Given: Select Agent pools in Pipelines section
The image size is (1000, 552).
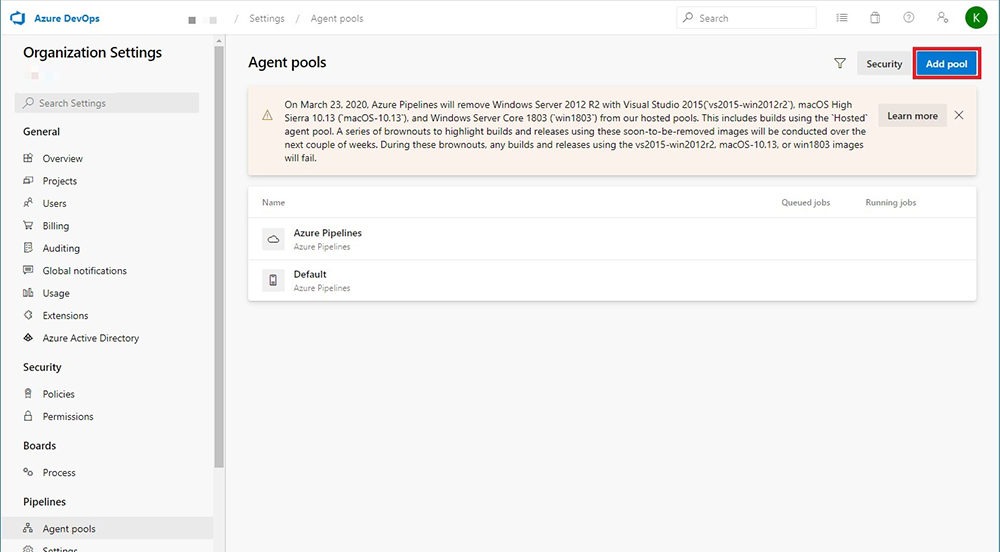Looking at the screenshot, I should [x=107, y=528].
